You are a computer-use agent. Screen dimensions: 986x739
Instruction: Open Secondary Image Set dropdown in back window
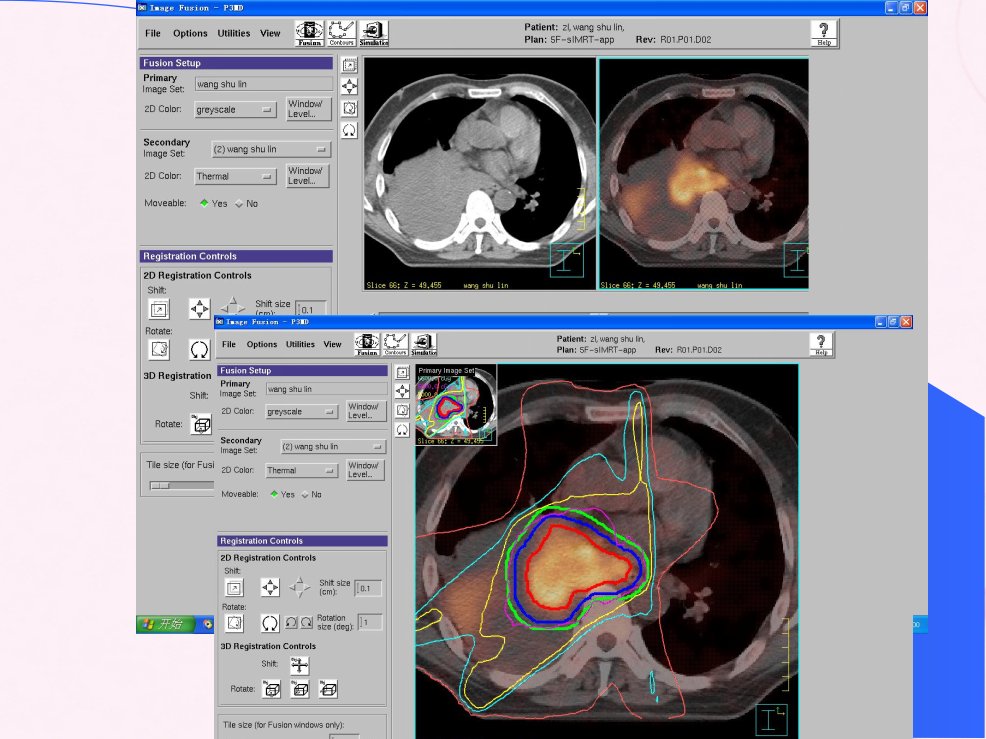(270, 149)
